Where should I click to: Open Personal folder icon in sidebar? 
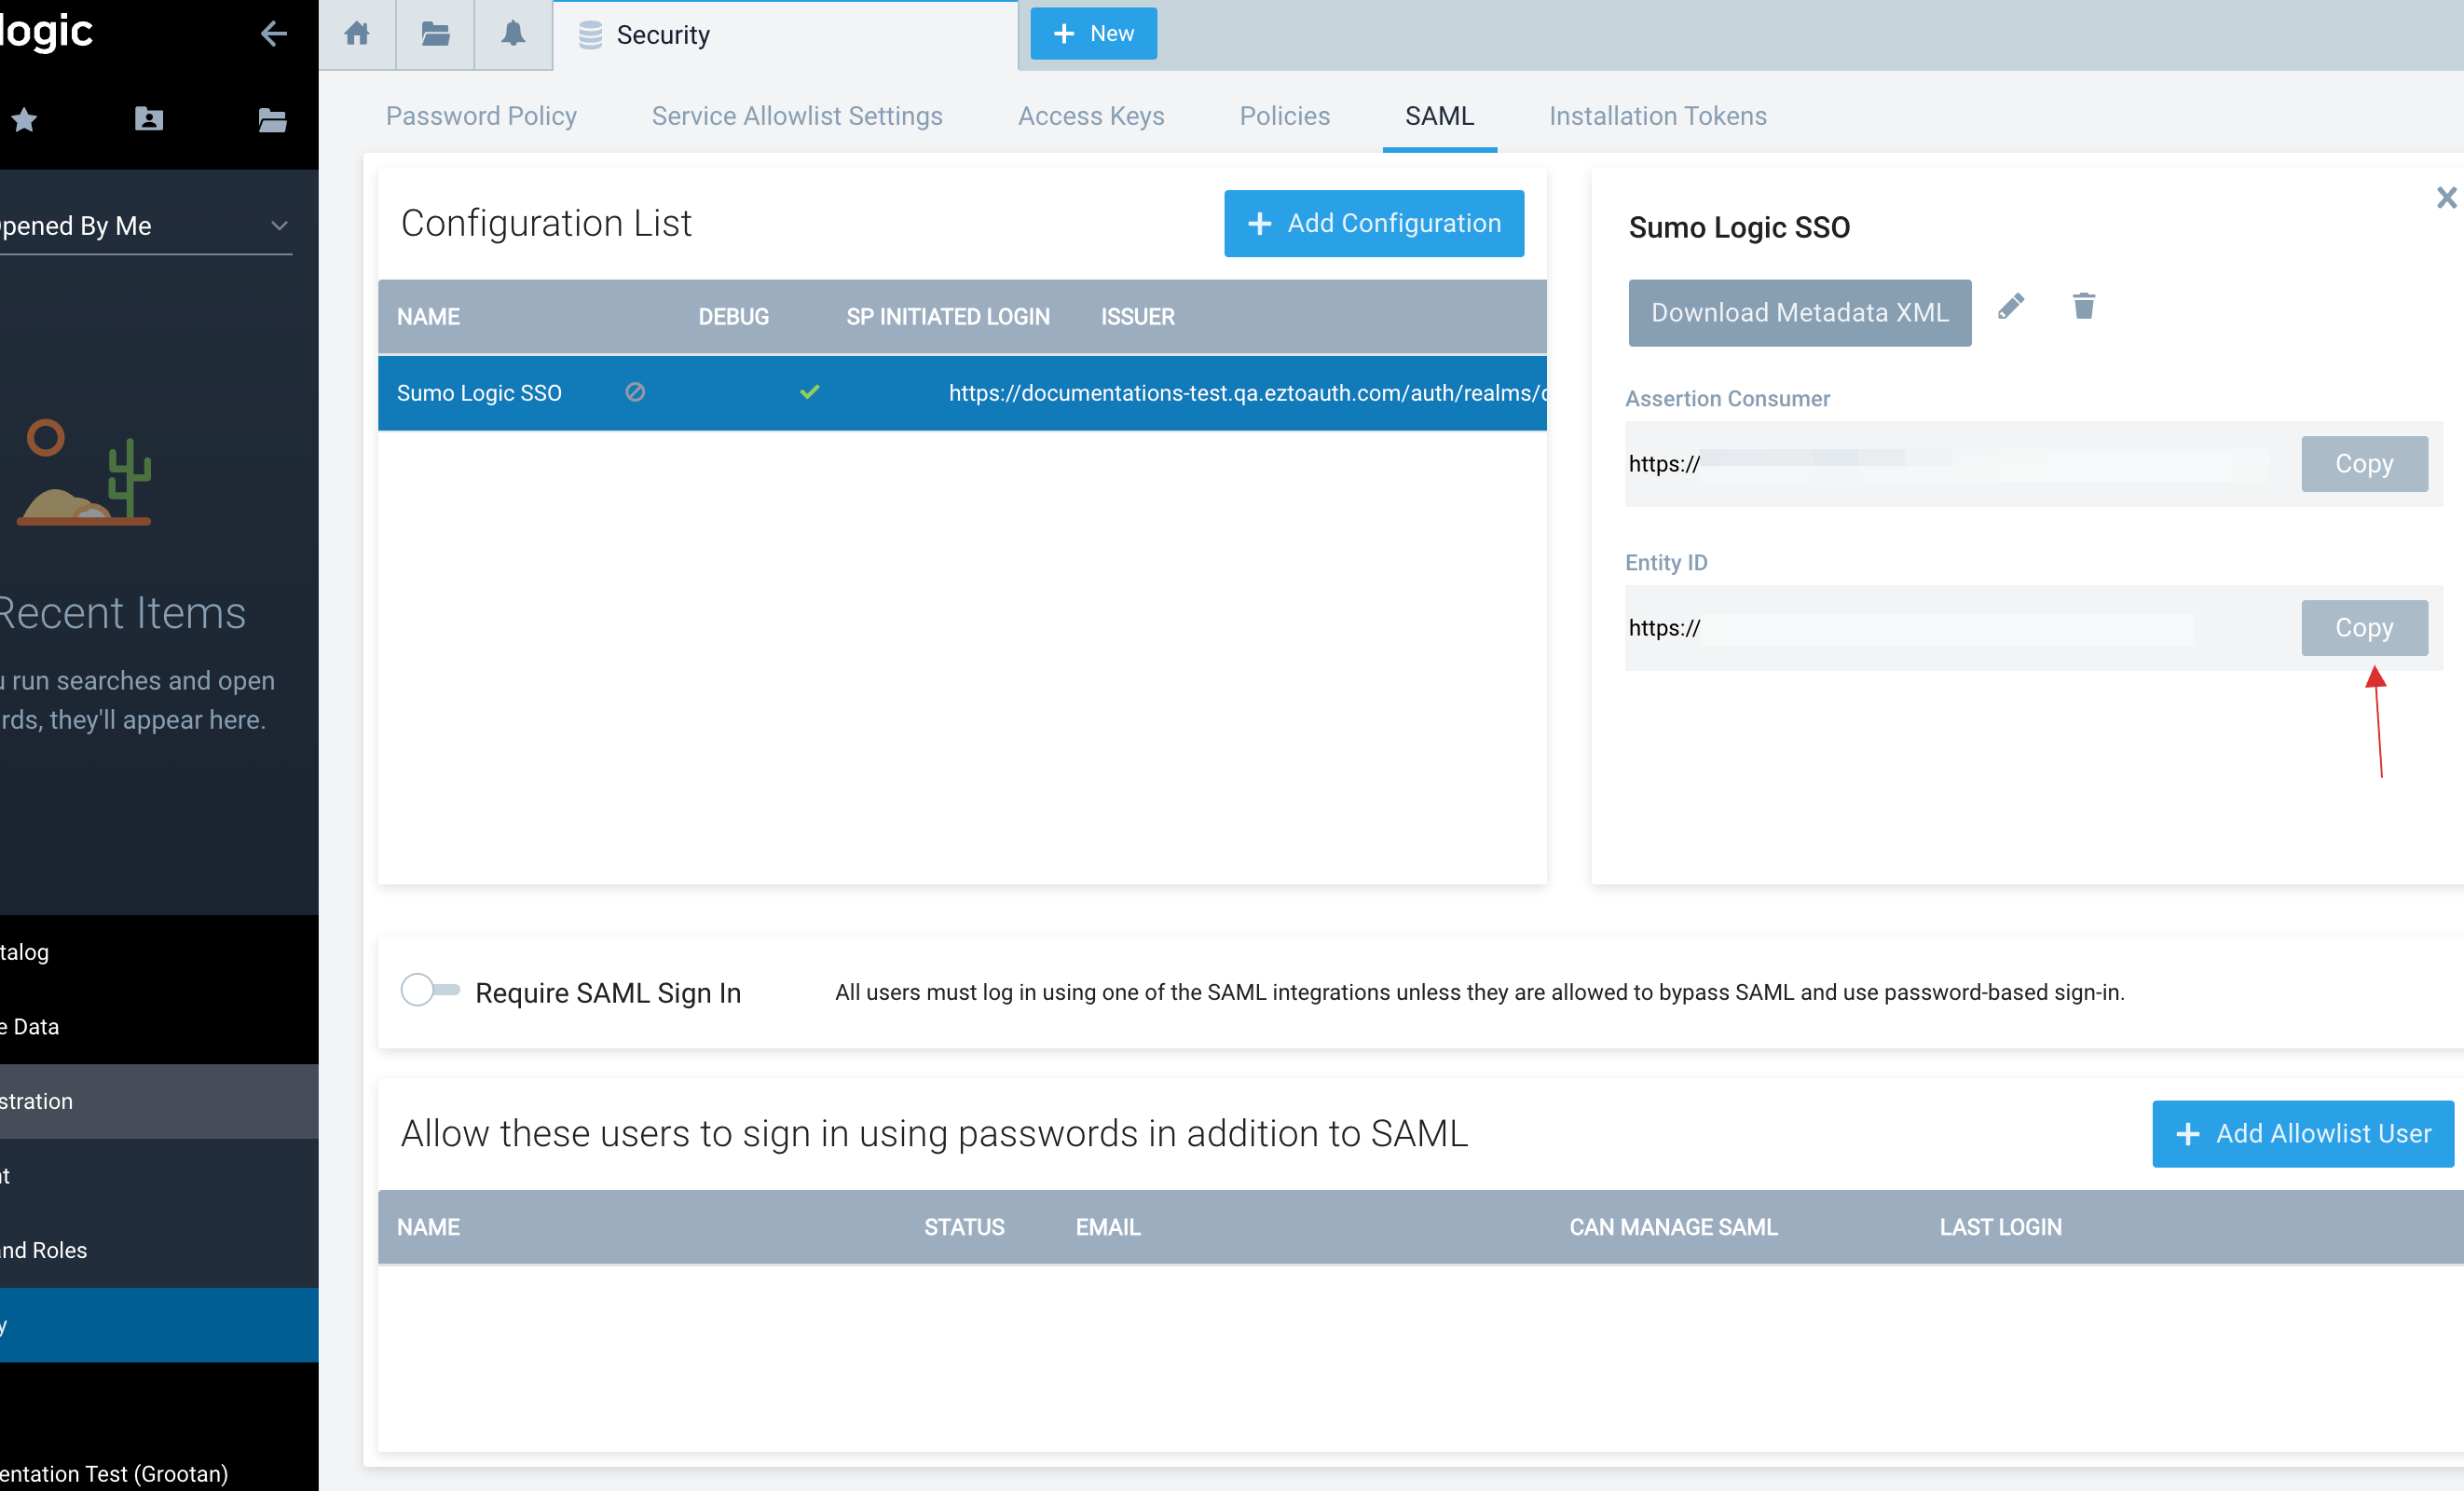[149, 120]
